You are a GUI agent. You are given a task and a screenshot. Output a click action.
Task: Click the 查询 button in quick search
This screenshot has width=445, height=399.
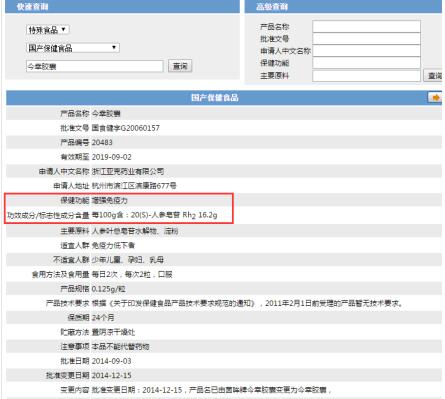(180, 66)
